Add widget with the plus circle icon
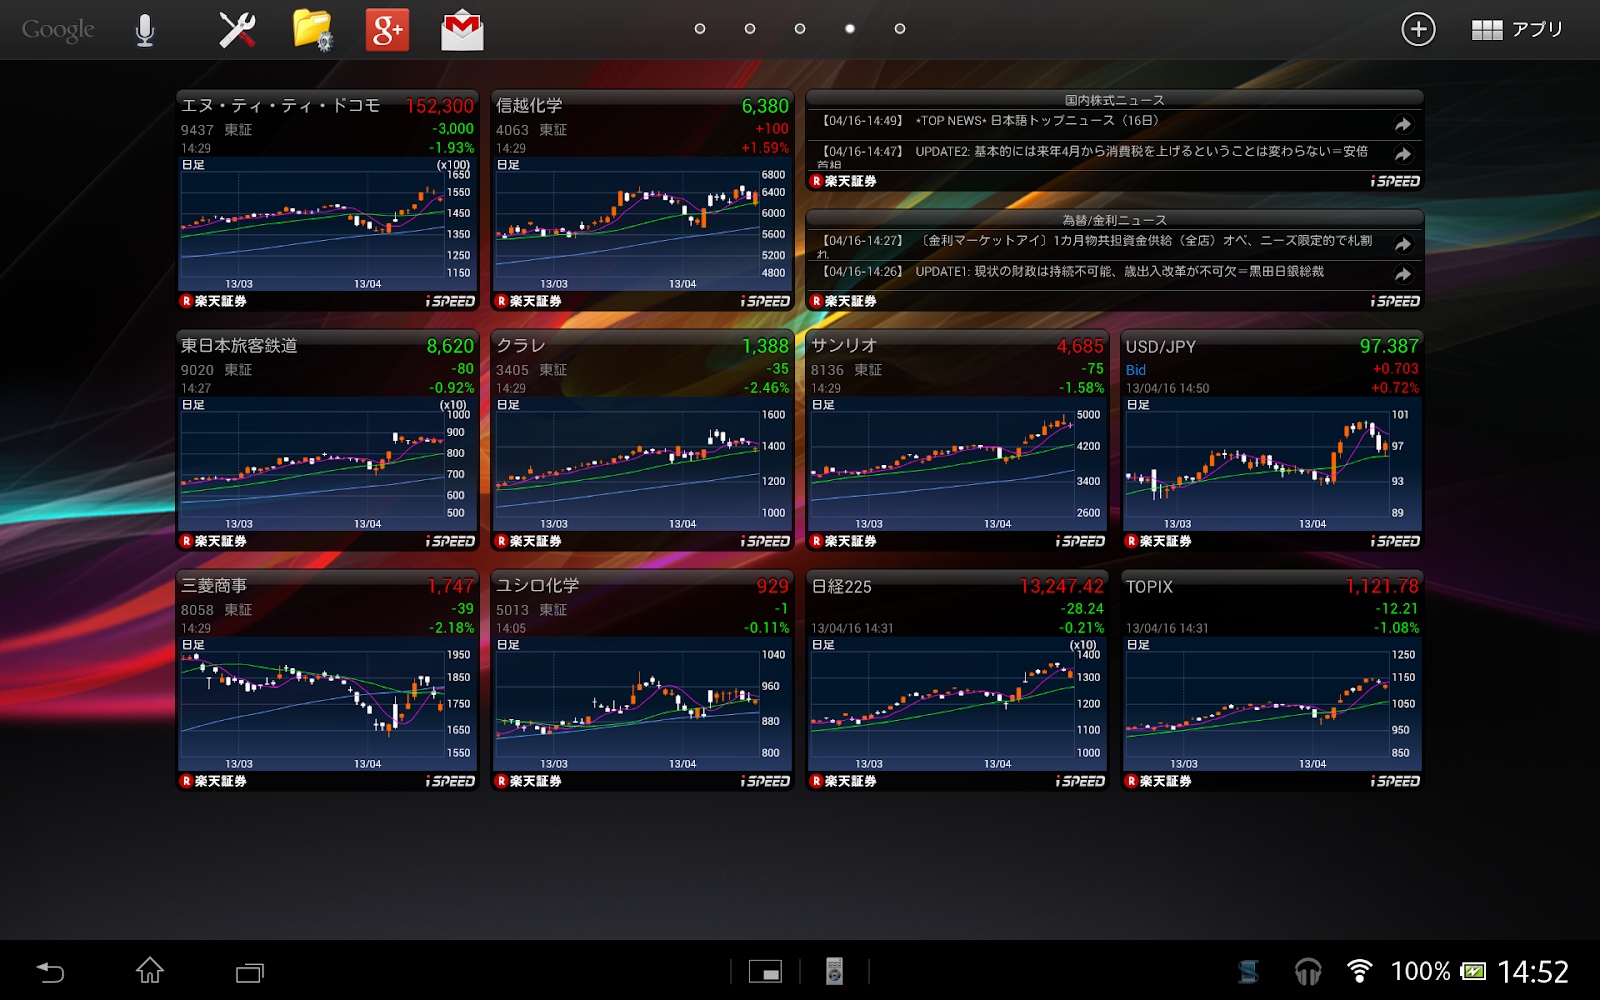The width and height of the screenshot is (1600, 1000). pyautogui.click(x=1418, y=29)
